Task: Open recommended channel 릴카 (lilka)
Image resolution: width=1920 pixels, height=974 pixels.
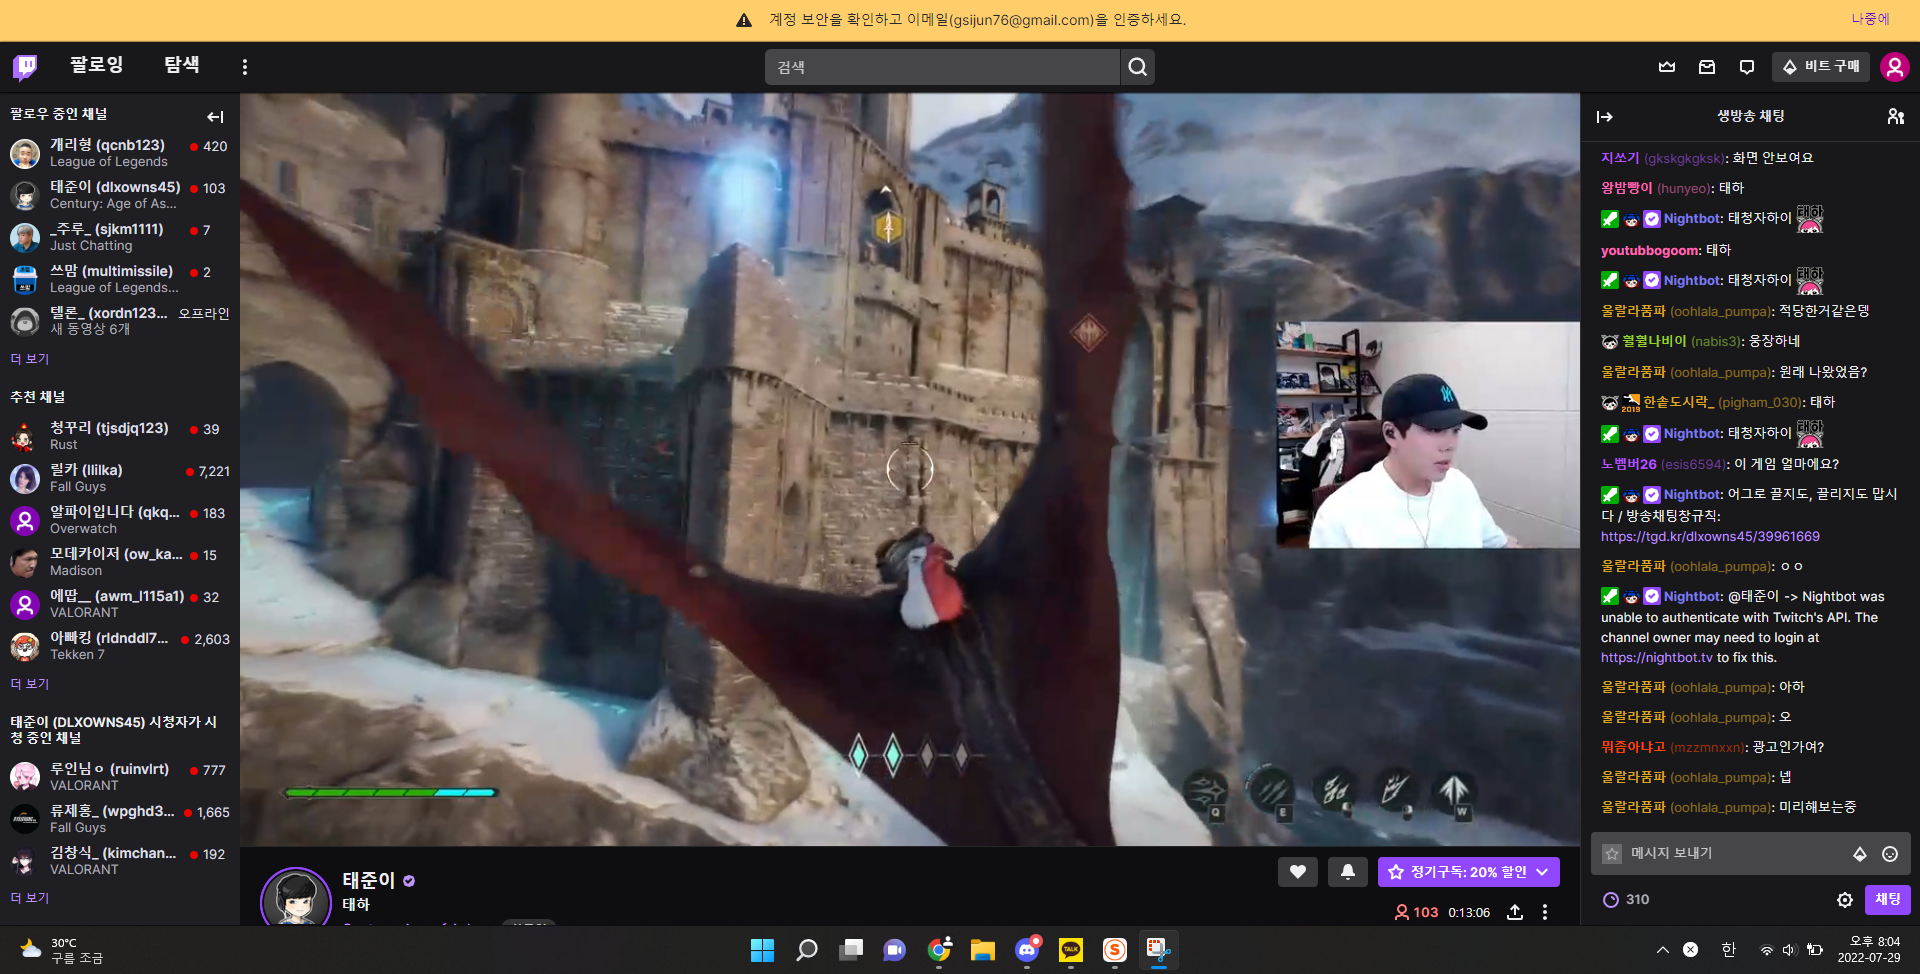Action: point(120,478)
